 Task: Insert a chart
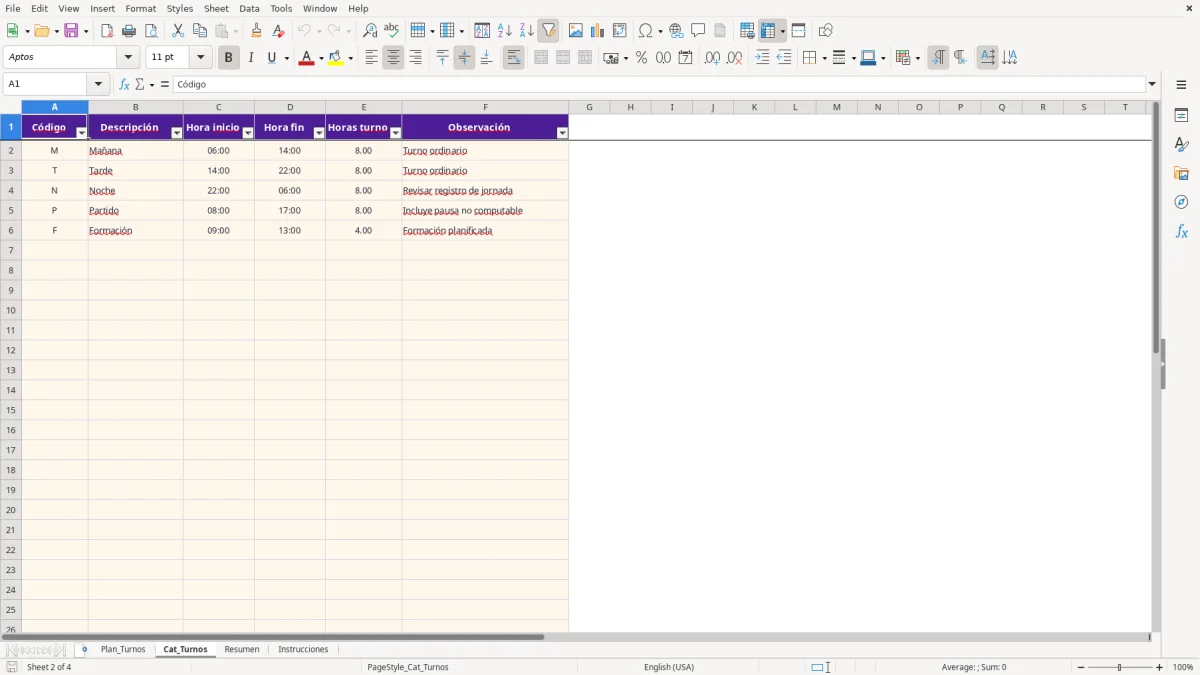click(x=597, y=31)
